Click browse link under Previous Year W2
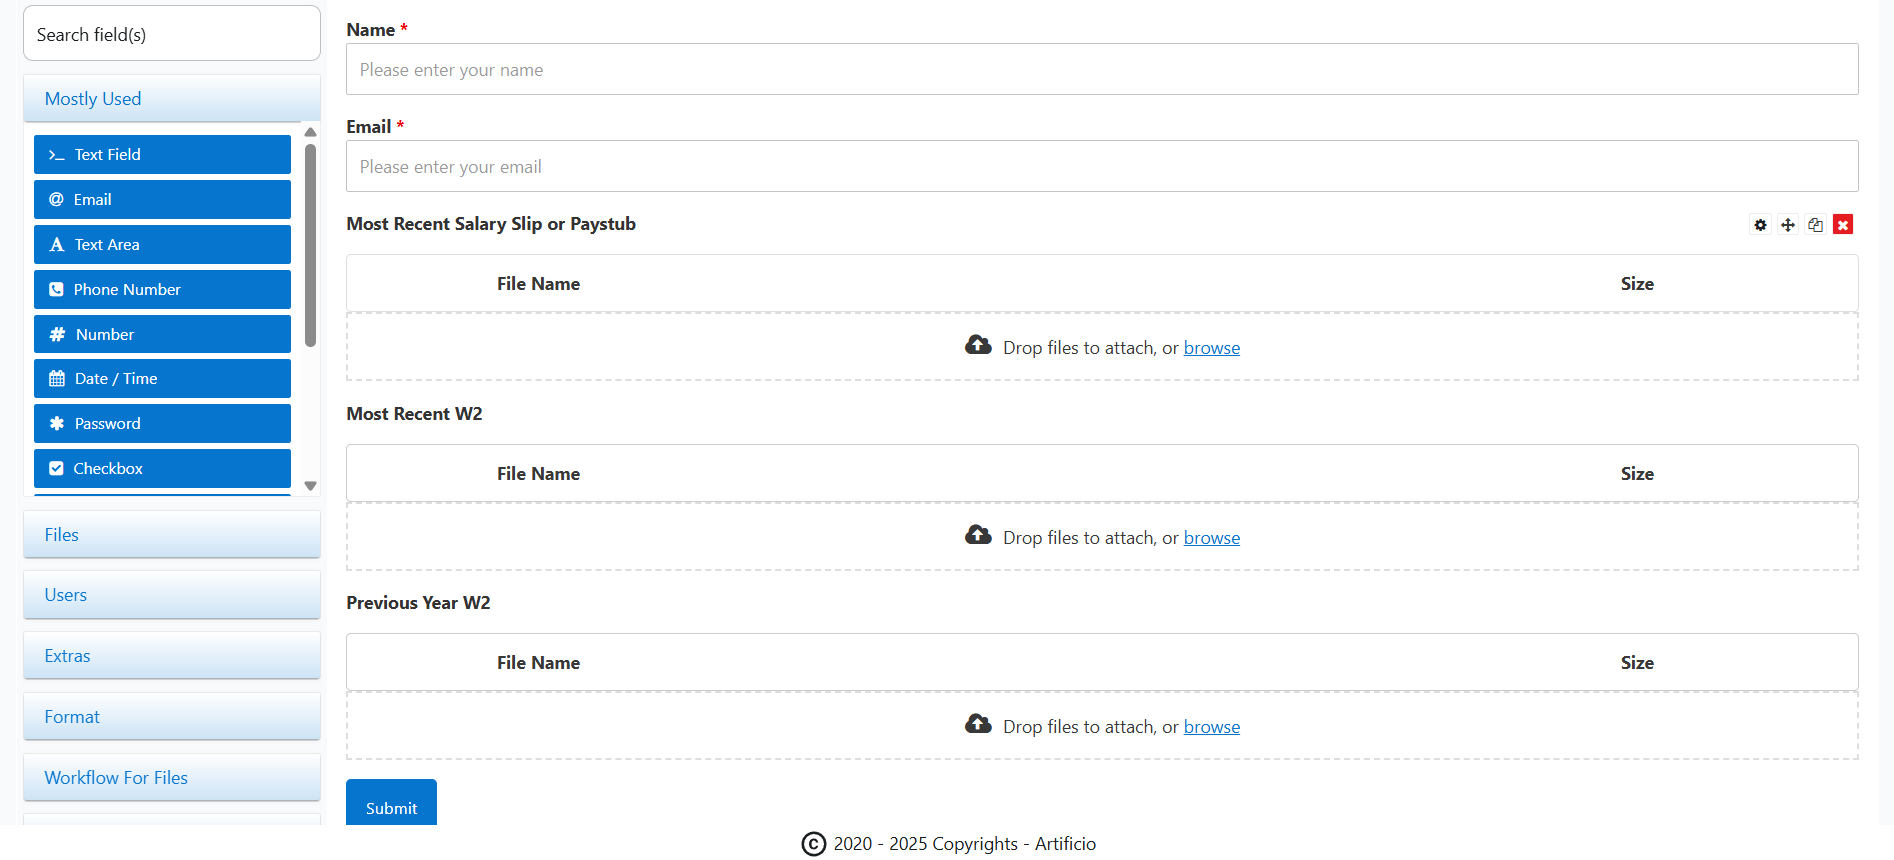1894x860 pixels. point(1211,727)
